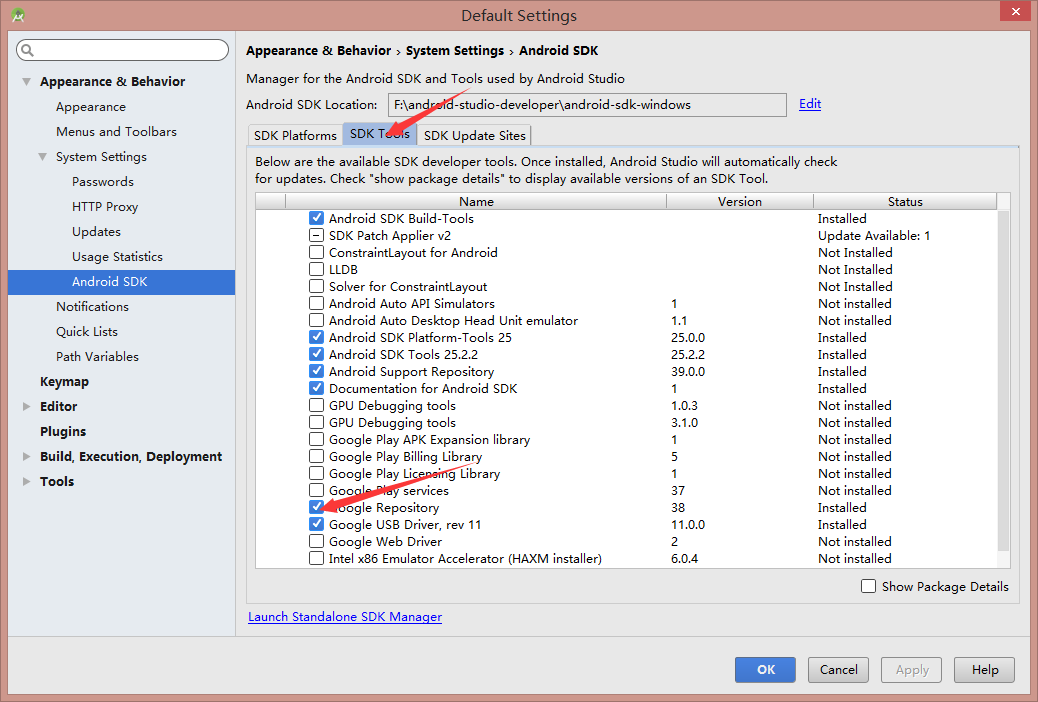Expand the Editor tree node
This screenshot has width=1038, height=702.
tap(26, 407)
